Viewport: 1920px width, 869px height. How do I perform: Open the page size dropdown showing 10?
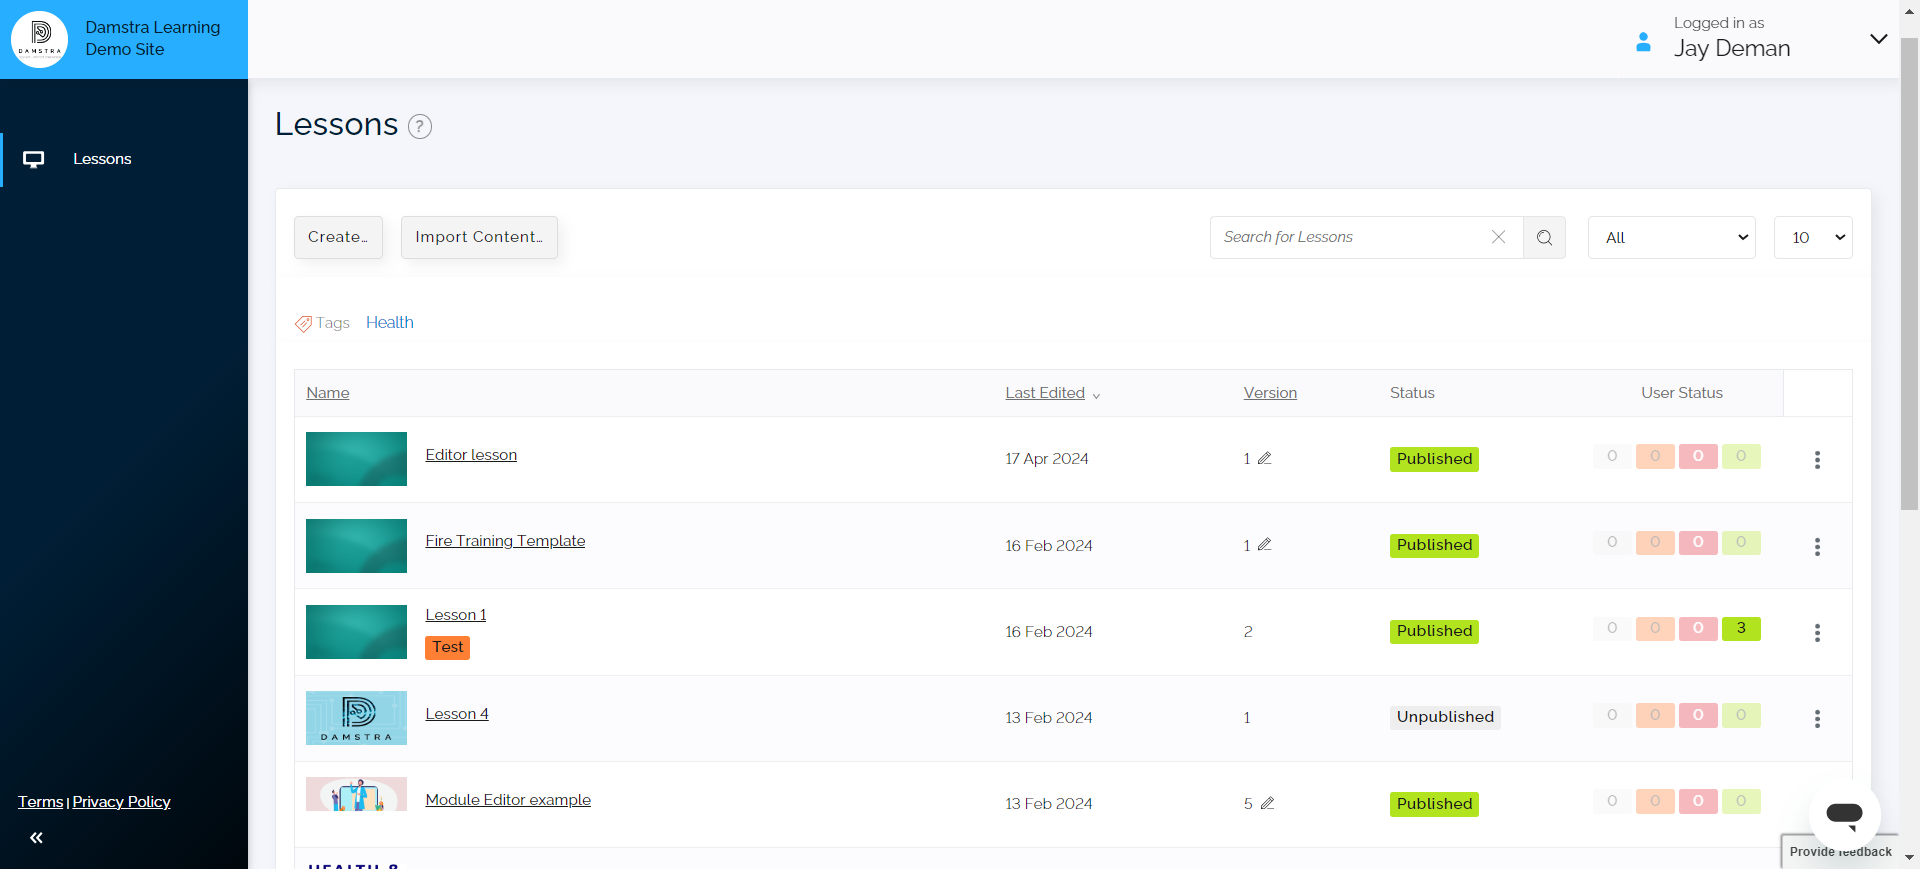pos(1813,238)
